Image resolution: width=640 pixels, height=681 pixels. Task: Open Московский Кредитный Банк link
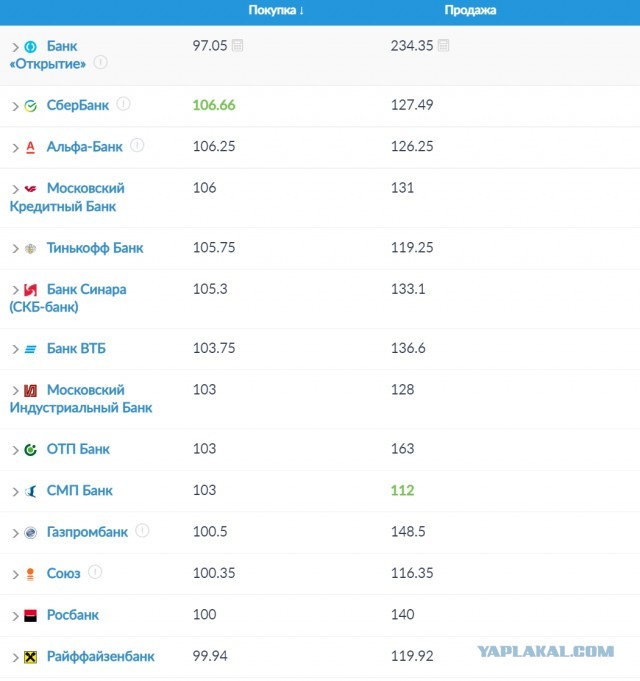(x=67, y=198)
